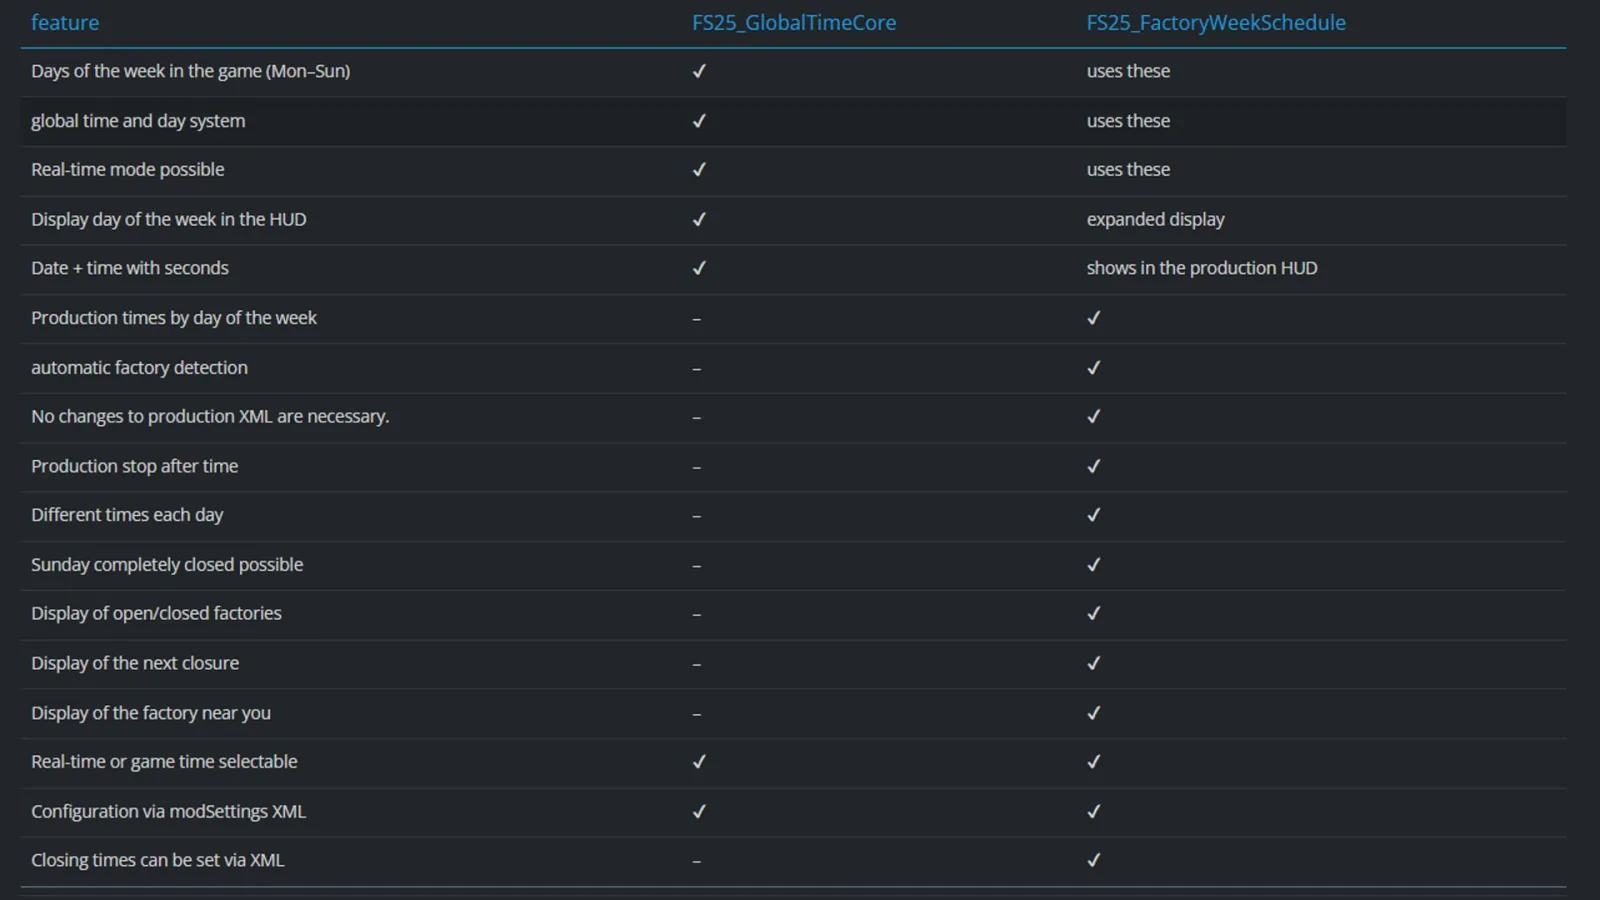Click the FS25_FactoryWeekSchedule column header
The width and height of the screenshot is (1600, 900).
[x=1216, y=22]
